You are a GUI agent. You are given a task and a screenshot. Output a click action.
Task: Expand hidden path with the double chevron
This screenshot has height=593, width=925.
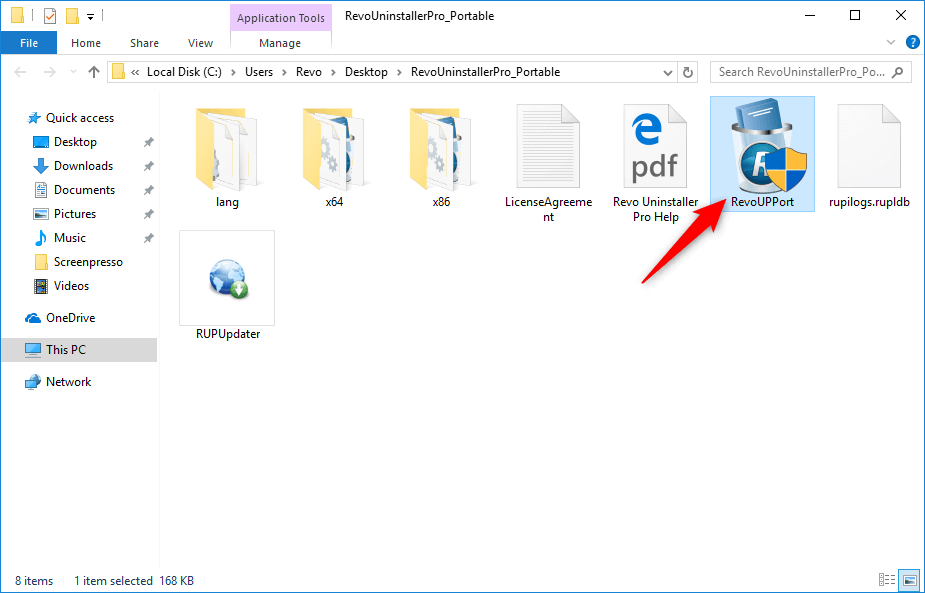tap(136, 72)
